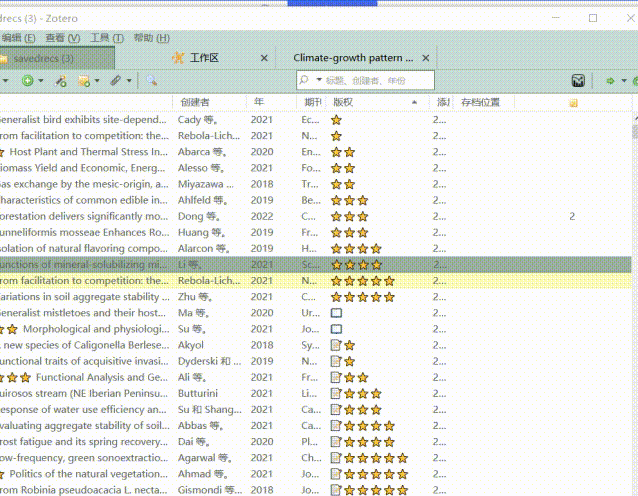Image resolution: width=638 pixels, height=496 pixels.
Task: Click the empty box icon in Su 2021 Morphological row
Action: (336, 329)
